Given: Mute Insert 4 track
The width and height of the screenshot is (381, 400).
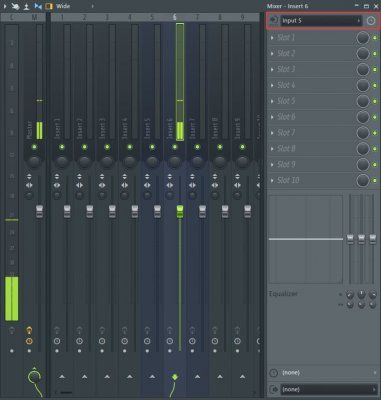Looking at the screenshot, I should (130, 147).
